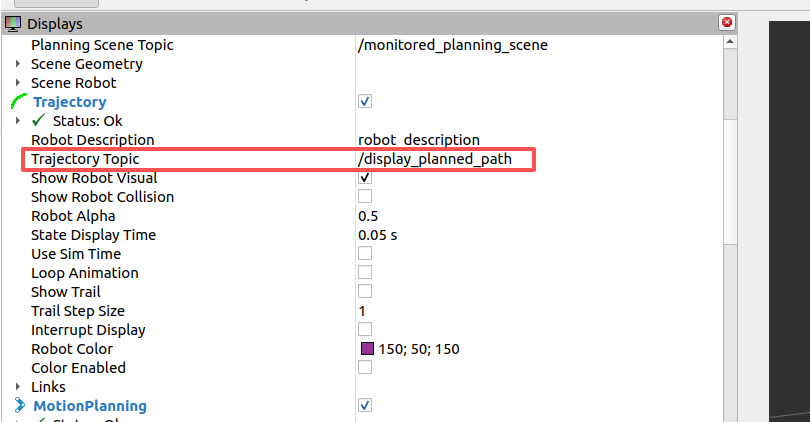Click the green Trajectory display icon
This screenshot has height=422, width=810.
19,102
